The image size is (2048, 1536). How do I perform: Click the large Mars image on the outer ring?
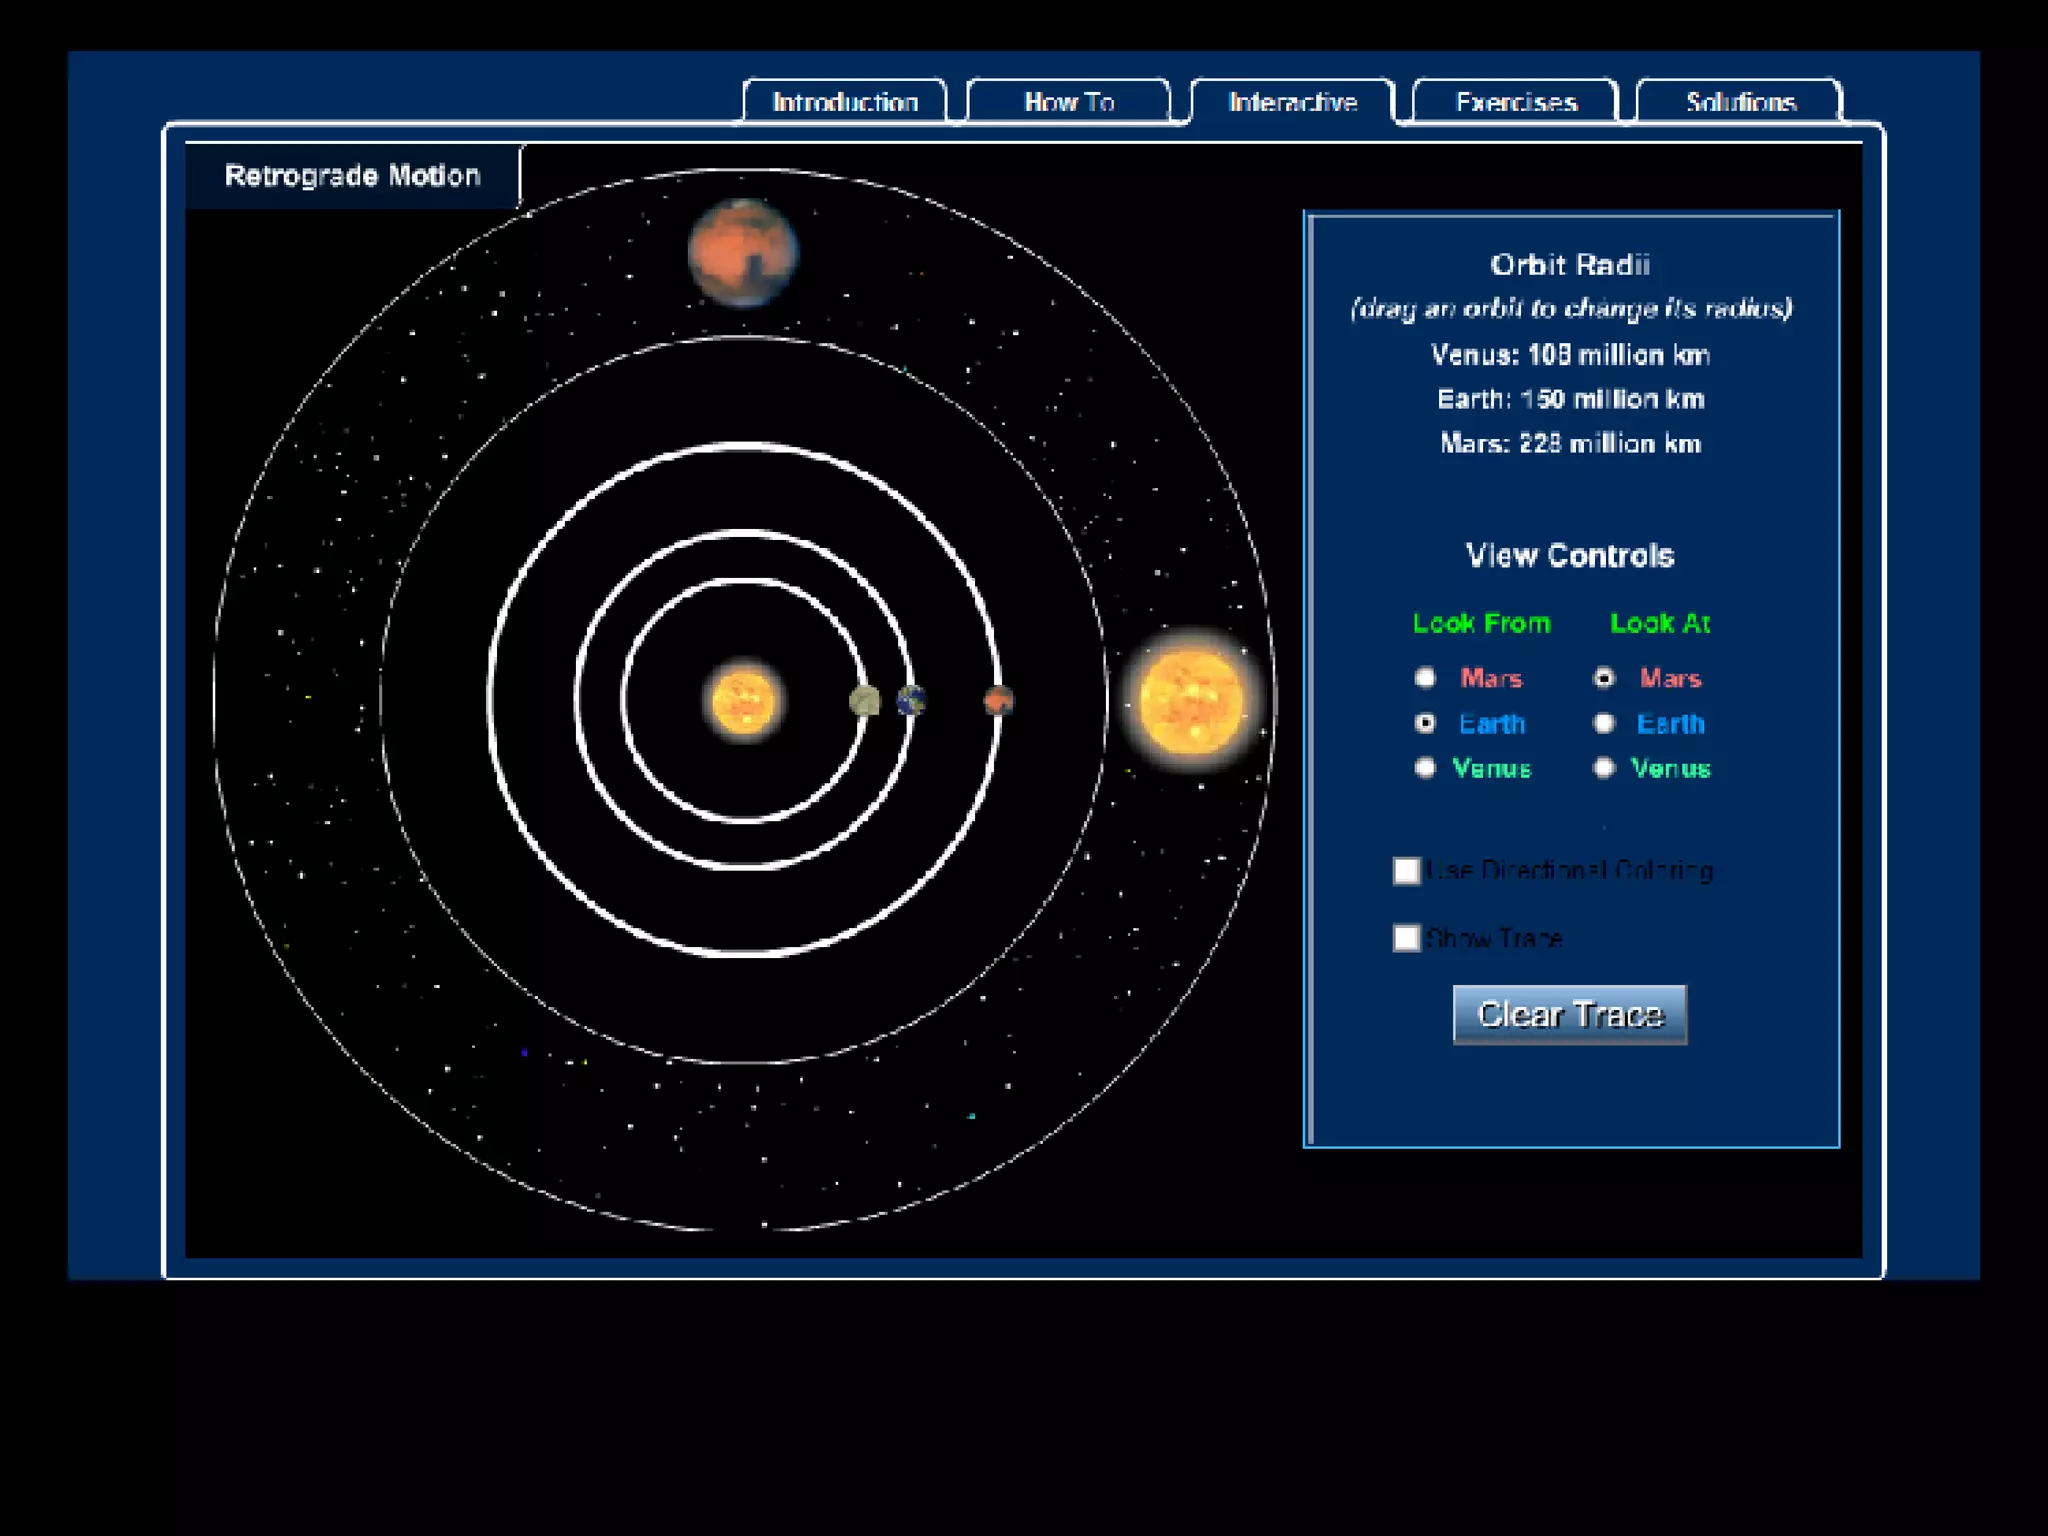pyautogui.click(x=743, y=252)
